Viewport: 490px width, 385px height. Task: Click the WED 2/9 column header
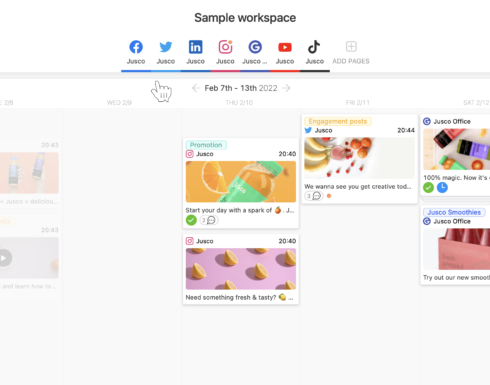pyautogui.click(x=119, y=103)
